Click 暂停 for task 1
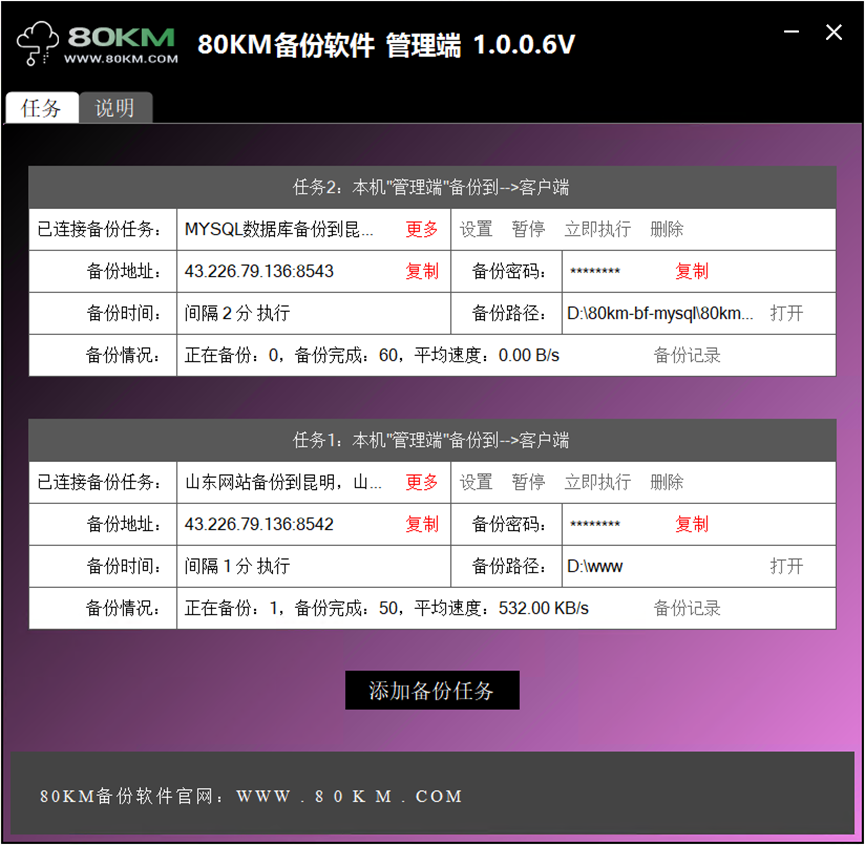Viewport: 865px width, 845px height. tap(528, 482)
